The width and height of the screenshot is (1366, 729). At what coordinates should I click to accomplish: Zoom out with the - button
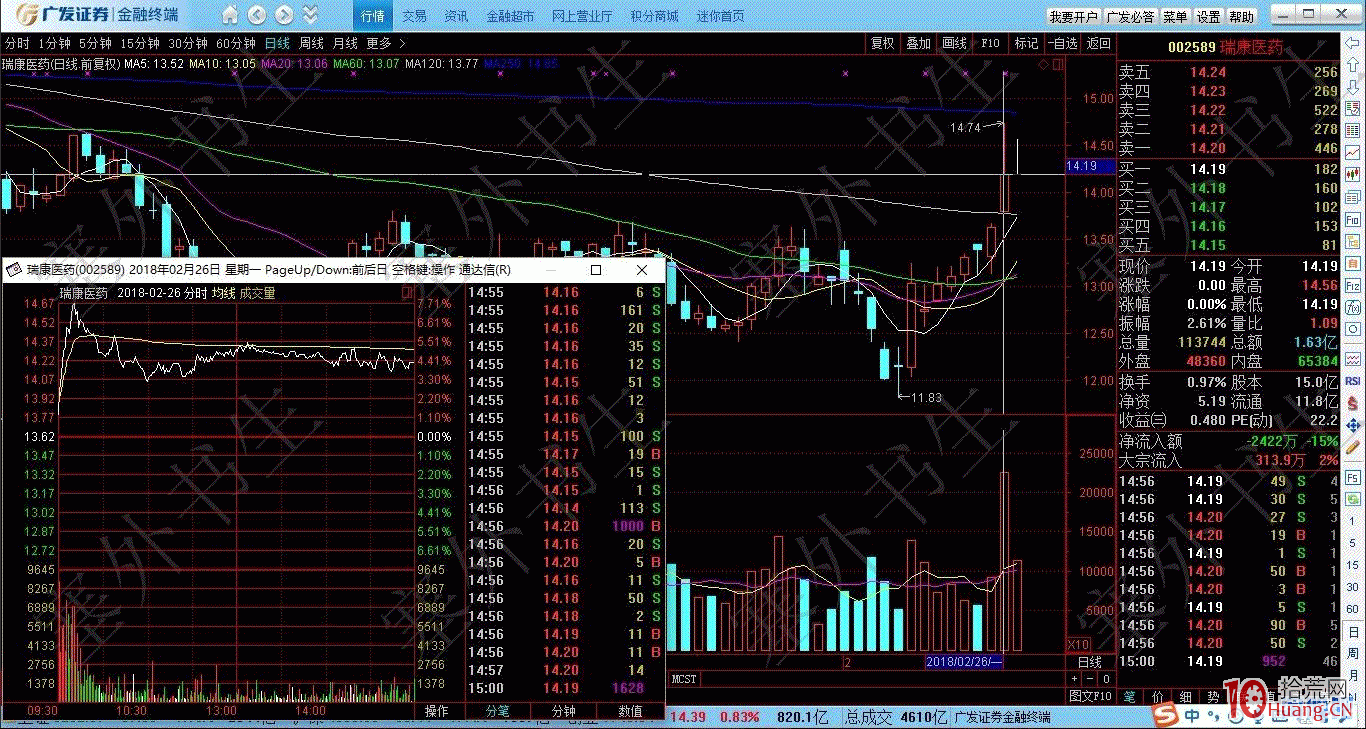[x=1090, y=679]
